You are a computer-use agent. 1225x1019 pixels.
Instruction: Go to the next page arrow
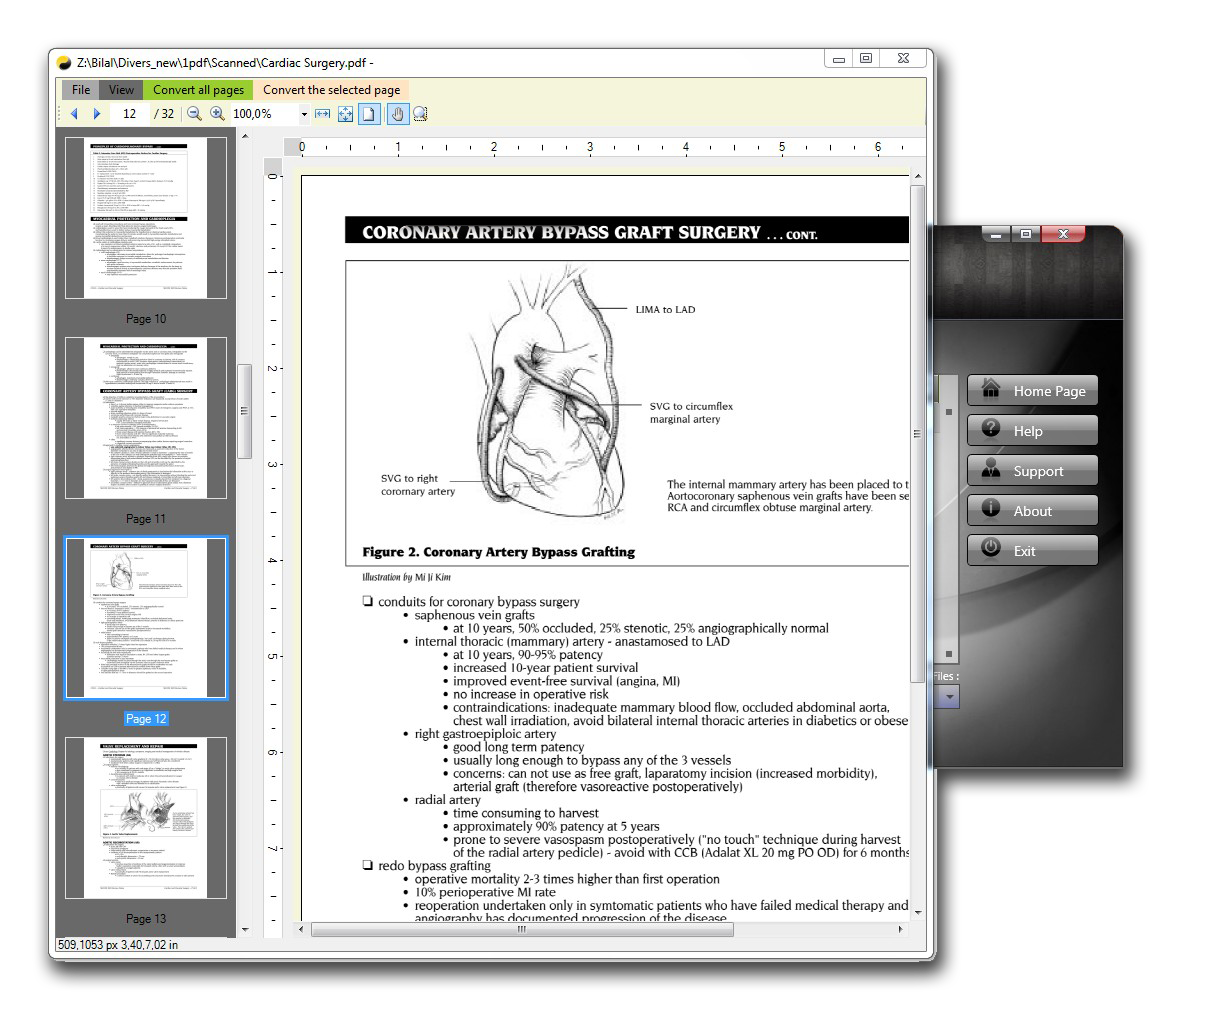[x=97, y=114]
